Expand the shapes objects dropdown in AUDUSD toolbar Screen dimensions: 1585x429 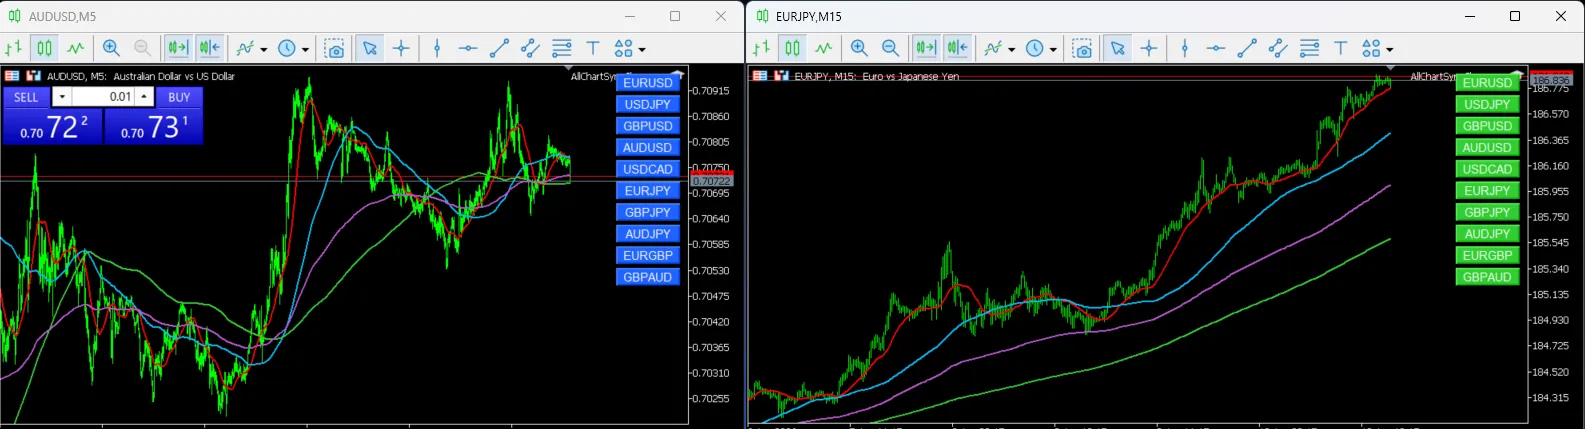coord(629,48)
